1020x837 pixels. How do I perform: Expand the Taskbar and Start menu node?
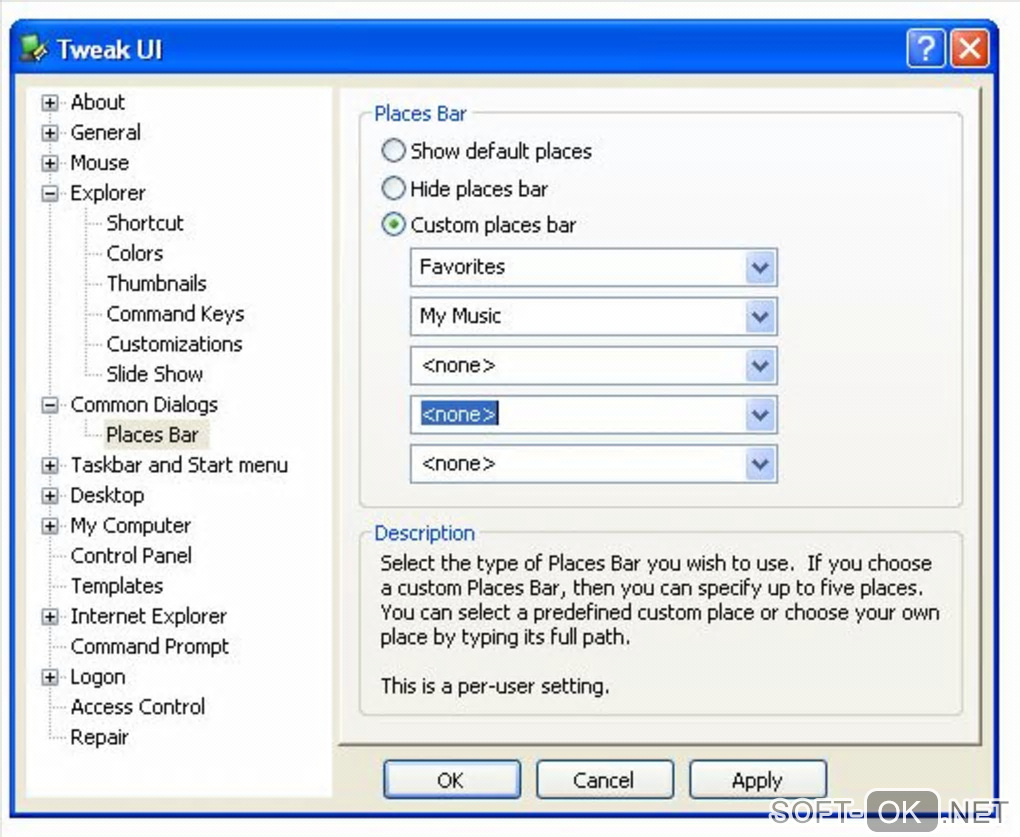click(50, 466)
